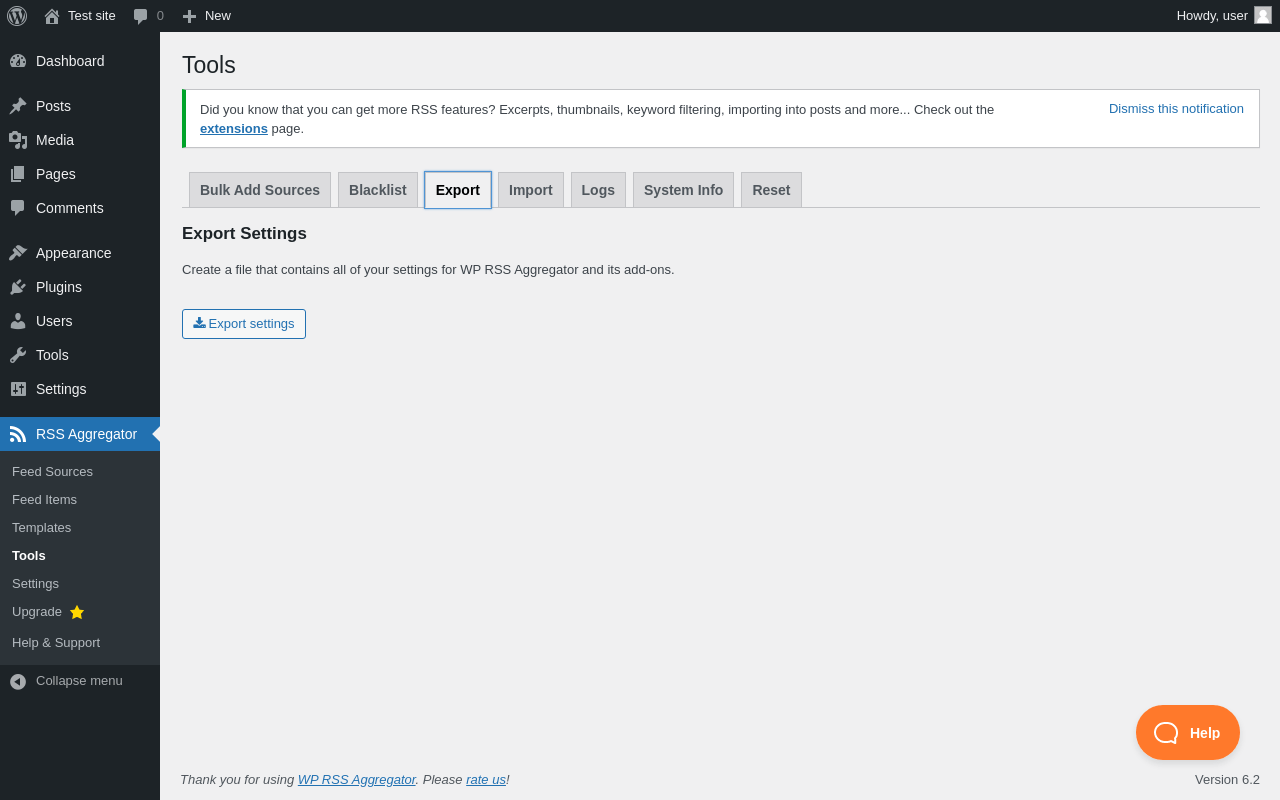Open the Users label
This screenshot has width=1280, height=800.
point(54,321)
